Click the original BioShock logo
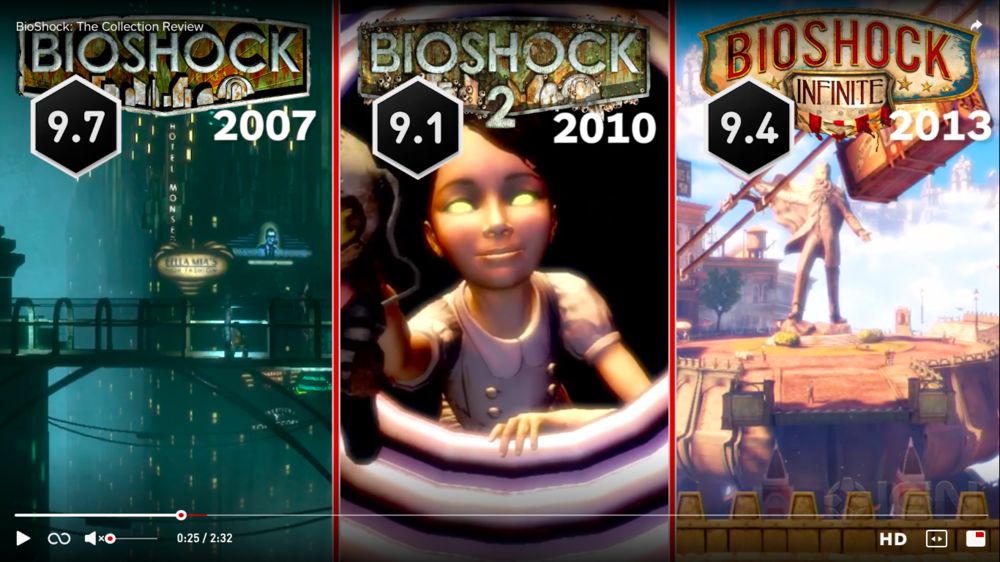 [164, 64]
